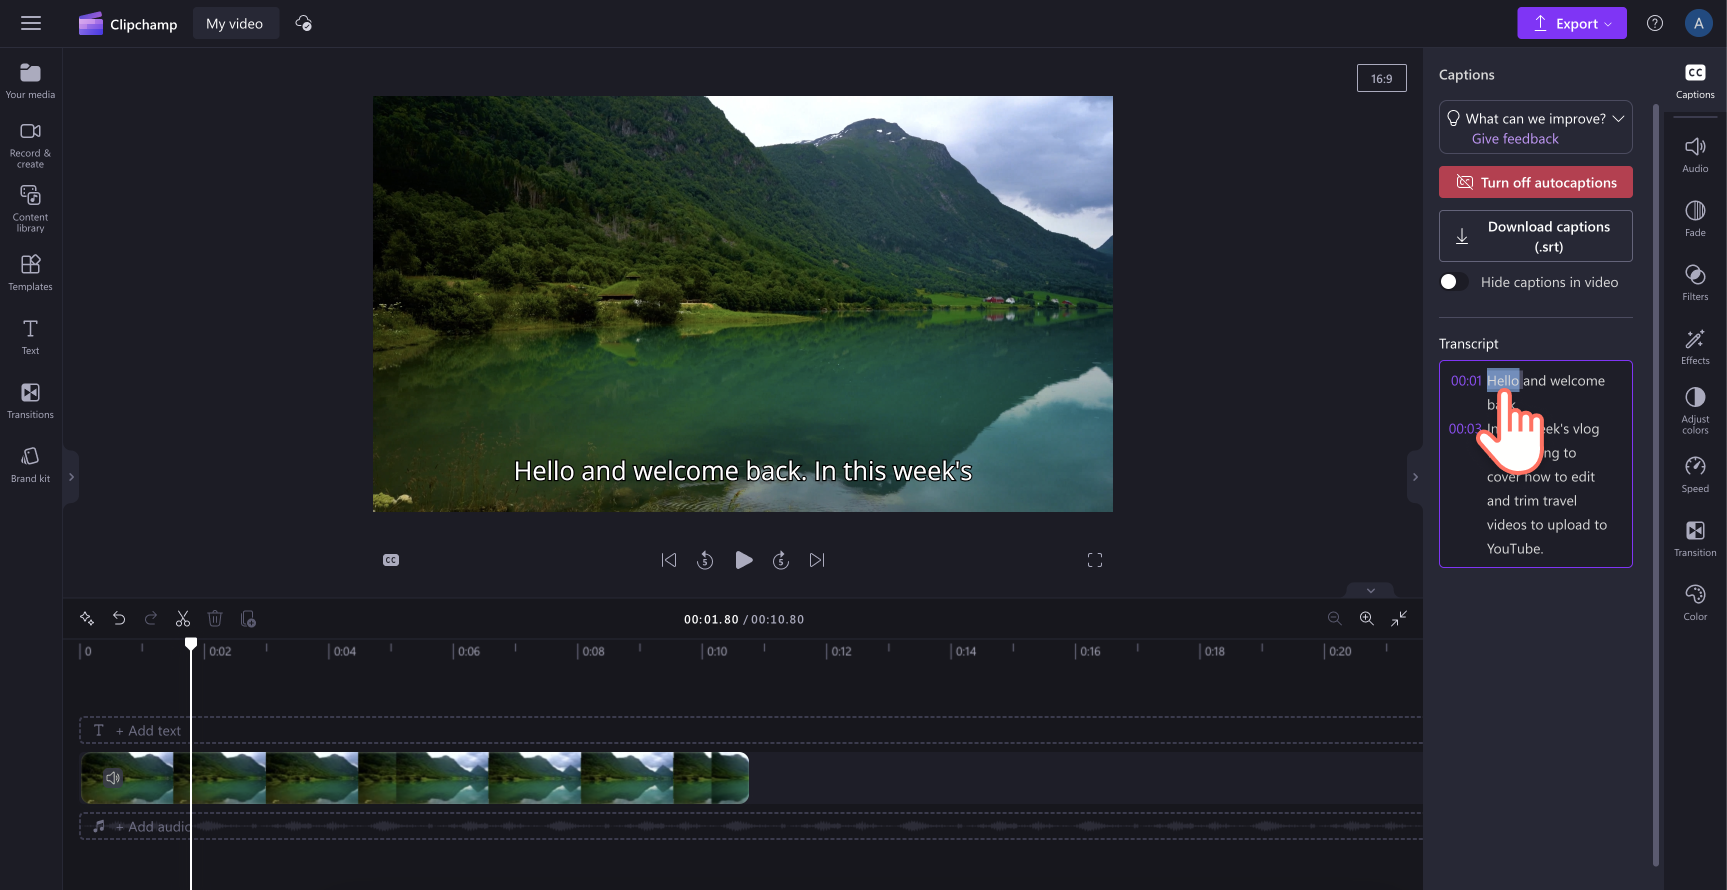The image size is (1727, 890).
Task: Open the AI magic sparkle tool
Action: 87,619
